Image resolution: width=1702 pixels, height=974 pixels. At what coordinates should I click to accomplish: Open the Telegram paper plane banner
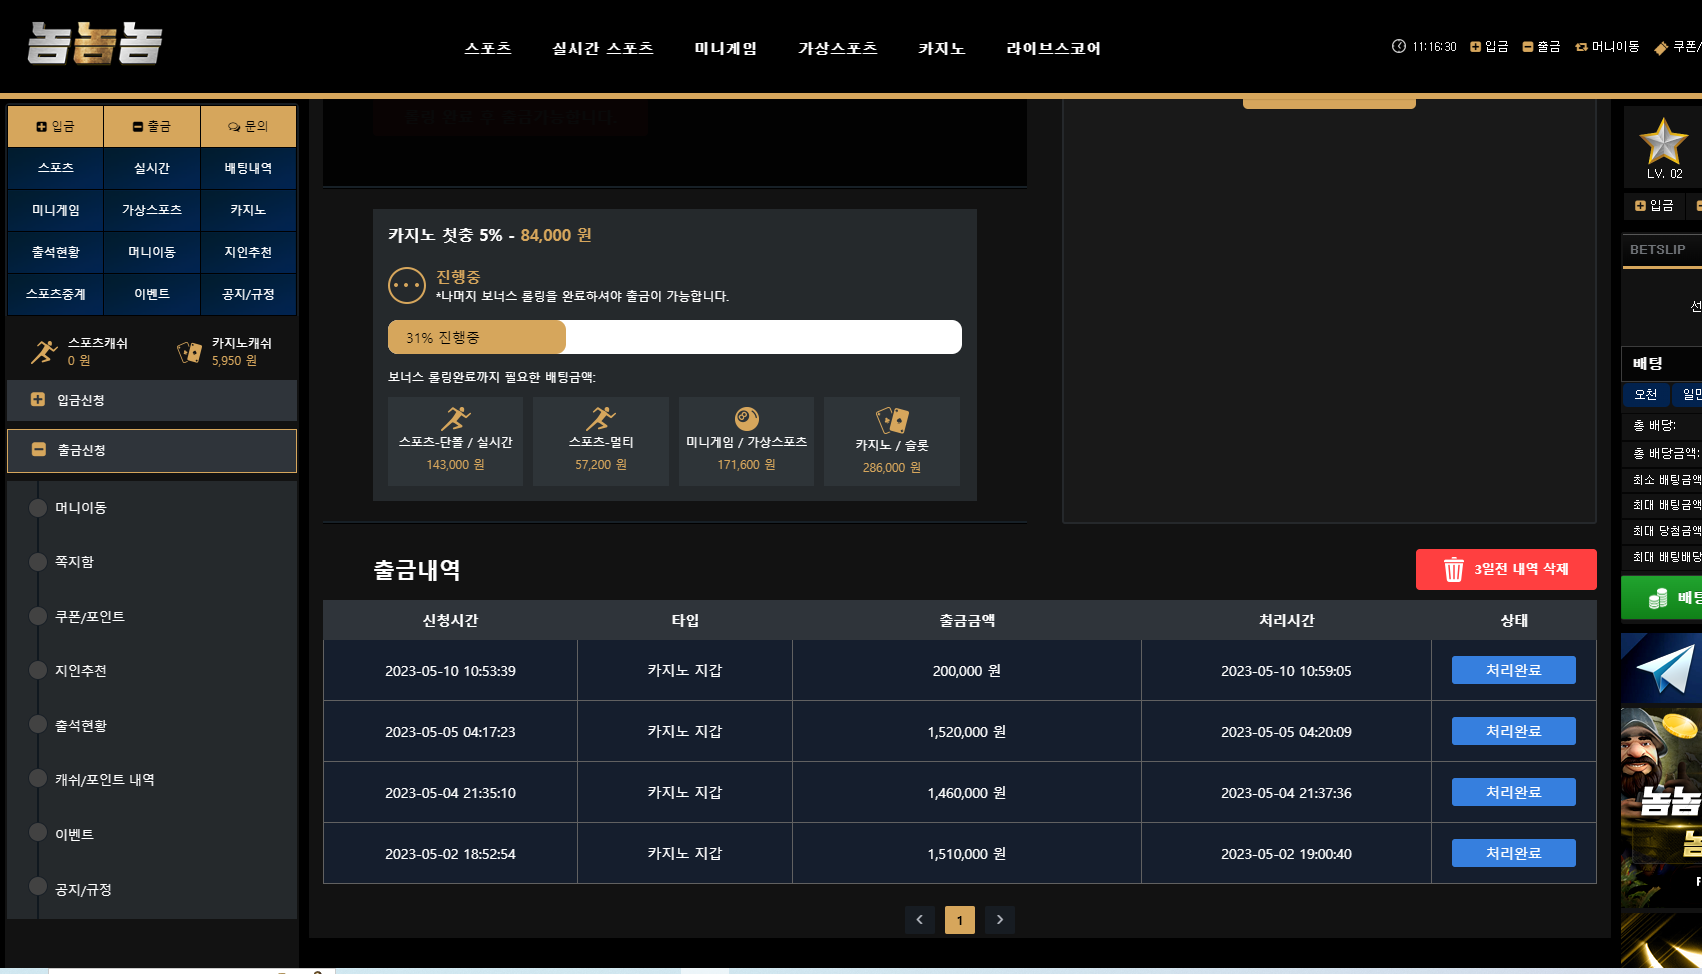tap(1662, 668)
